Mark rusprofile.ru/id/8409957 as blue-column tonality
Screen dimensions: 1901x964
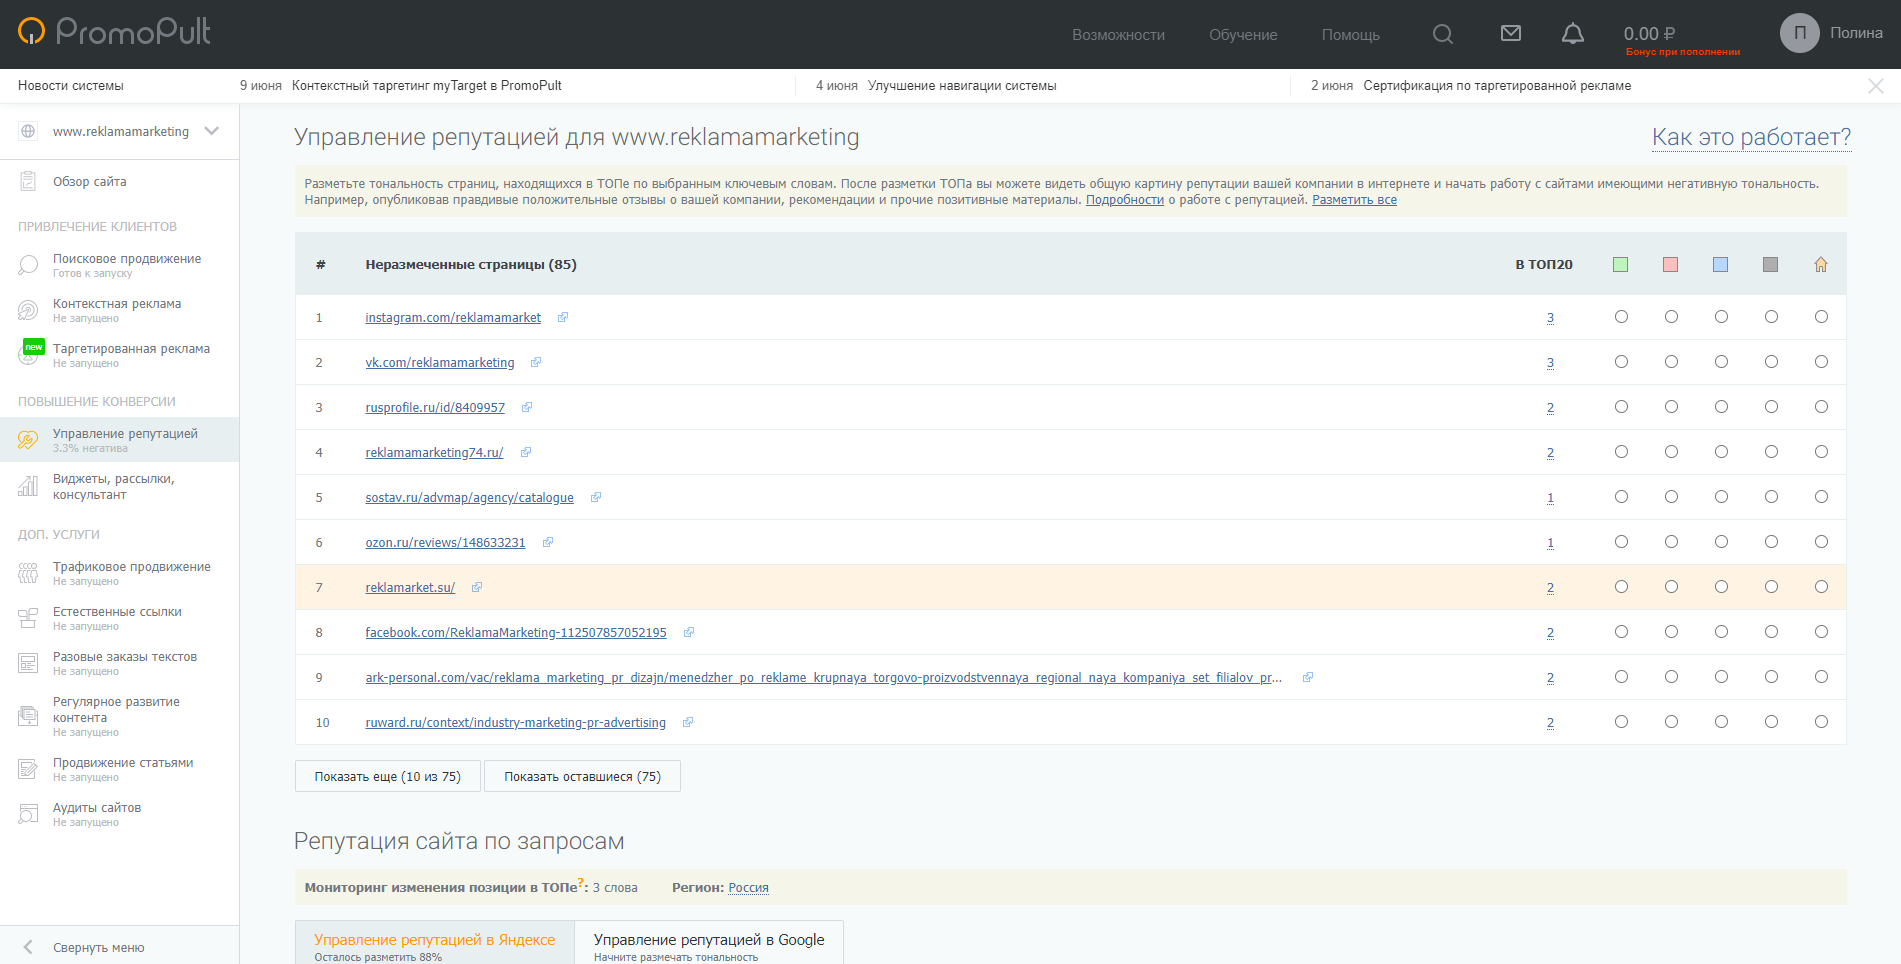[x=1721, y=407]
